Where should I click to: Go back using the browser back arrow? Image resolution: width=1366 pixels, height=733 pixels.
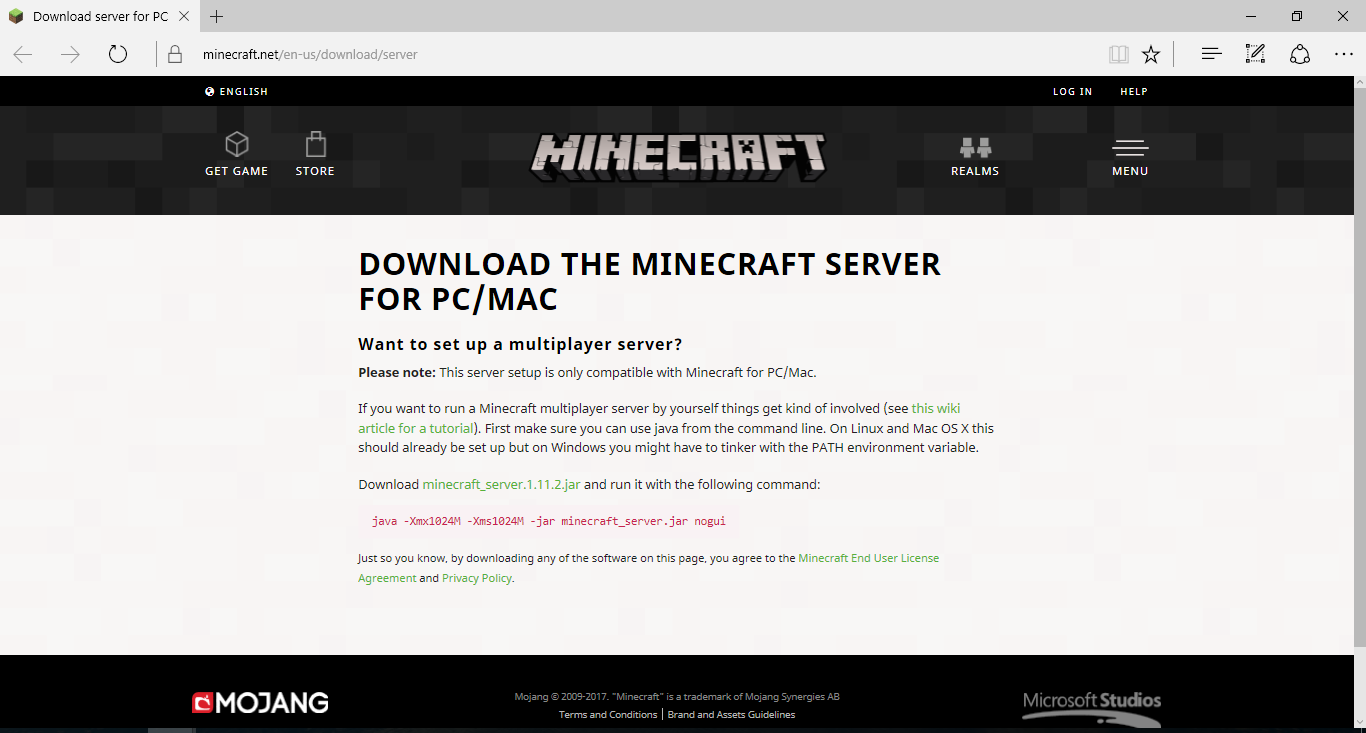[x=23, y=54]
